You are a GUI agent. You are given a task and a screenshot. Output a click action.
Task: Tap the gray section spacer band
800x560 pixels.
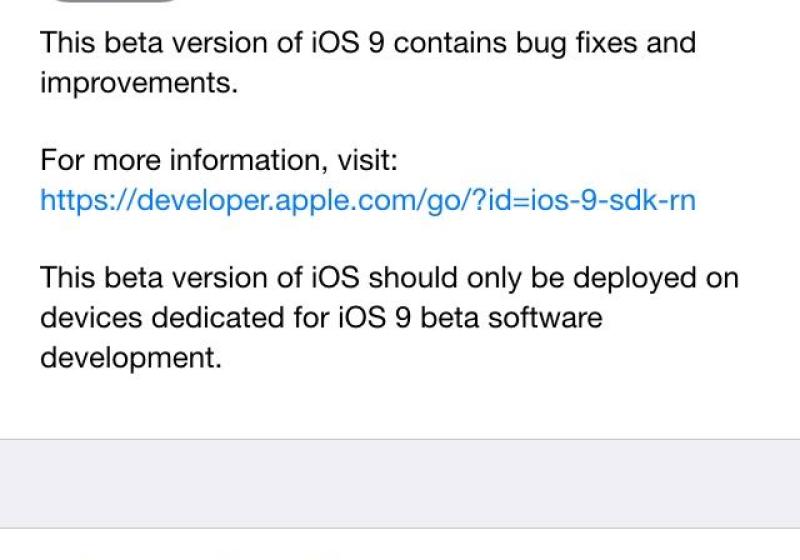pos(400,483)
